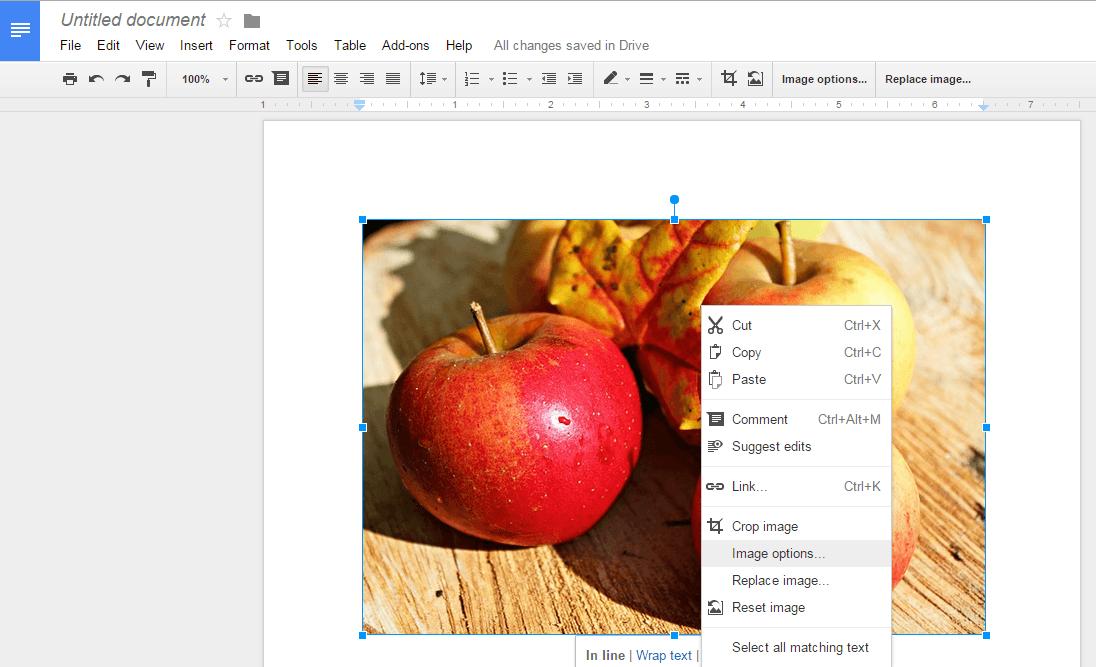Viewport: 1096px width, 667px height.
Task: Choose Image options from the context menu
Action: (x=778, y=553)
